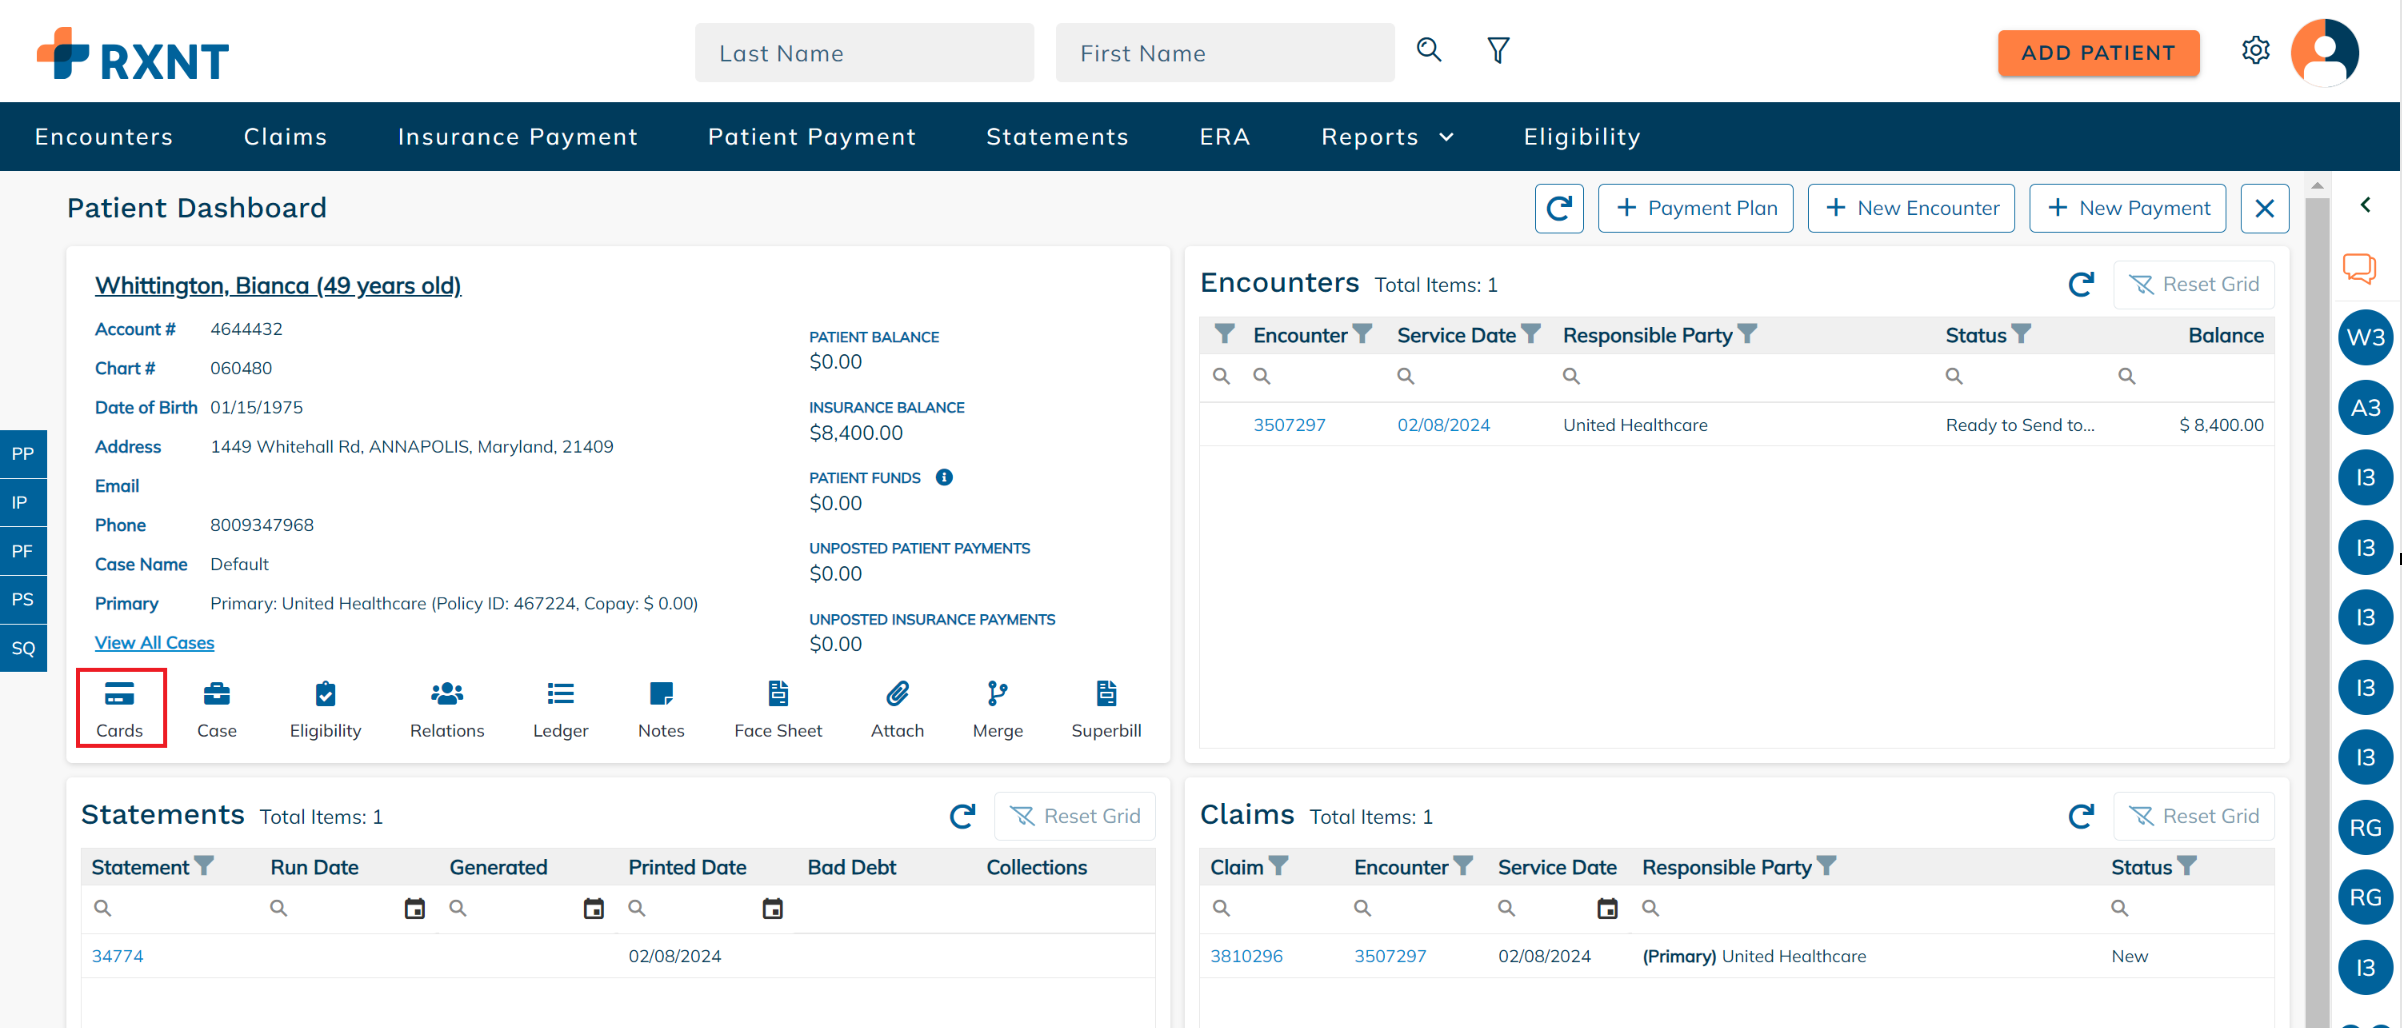
Task: Click the Patient Funds info icon
Action: coord(944,477)
